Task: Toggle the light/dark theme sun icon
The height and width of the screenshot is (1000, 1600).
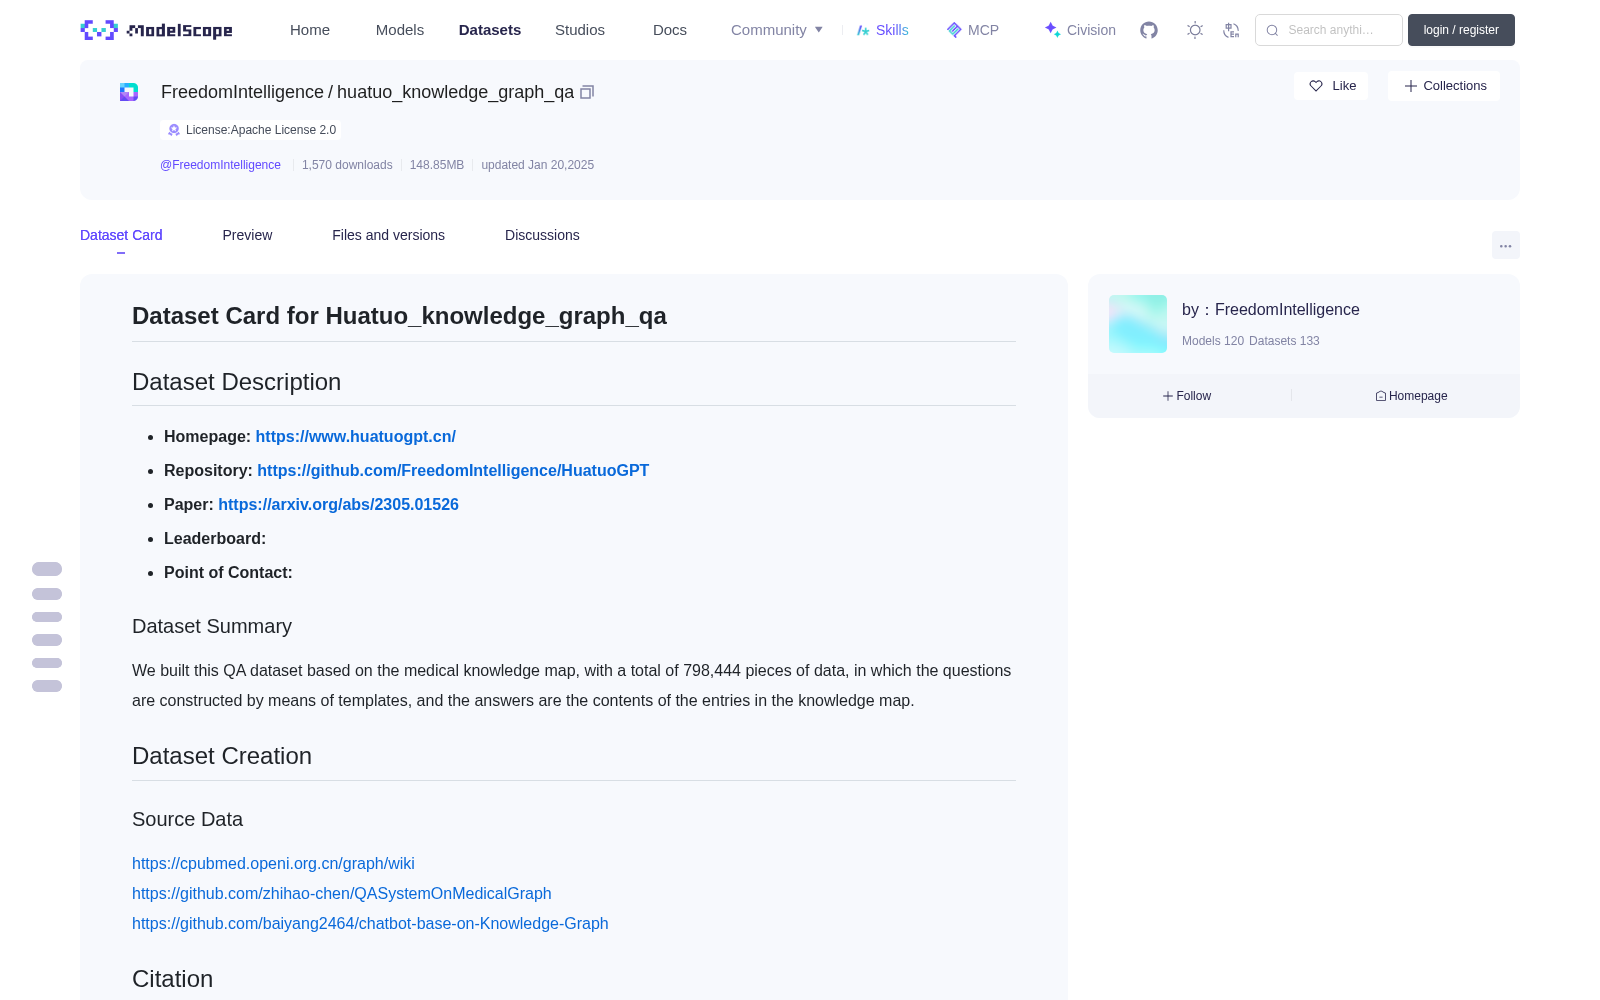Action: [x=1195, y=30]
